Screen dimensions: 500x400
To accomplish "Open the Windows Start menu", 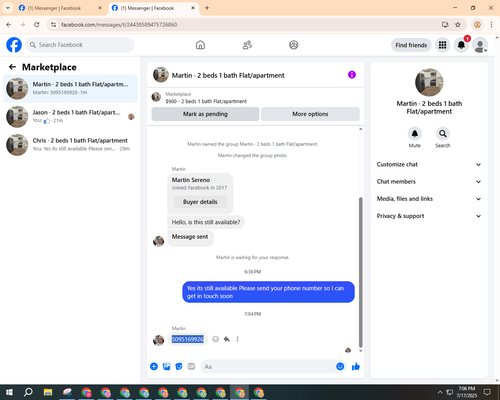I will pos(9,392).
